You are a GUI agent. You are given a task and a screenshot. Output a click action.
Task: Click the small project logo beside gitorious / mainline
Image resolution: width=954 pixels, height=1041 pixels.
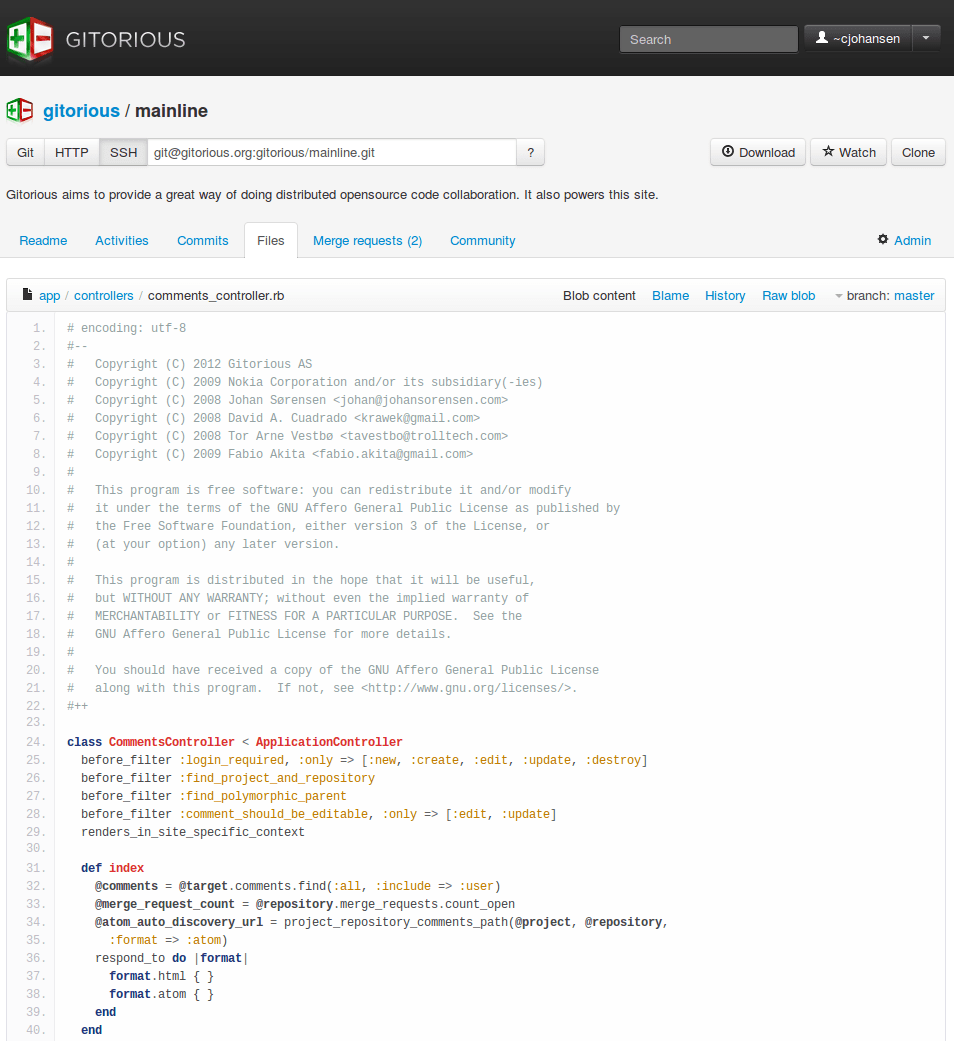coord(19,110)
